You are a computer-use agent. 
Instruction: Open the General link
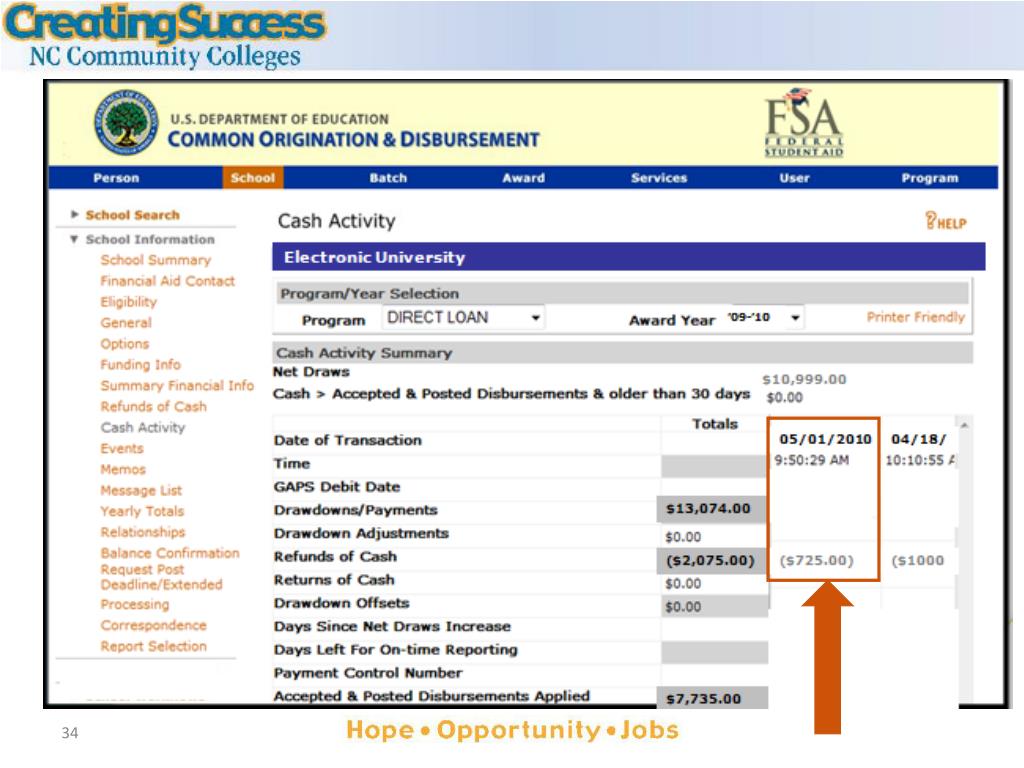tap(126, 323)
